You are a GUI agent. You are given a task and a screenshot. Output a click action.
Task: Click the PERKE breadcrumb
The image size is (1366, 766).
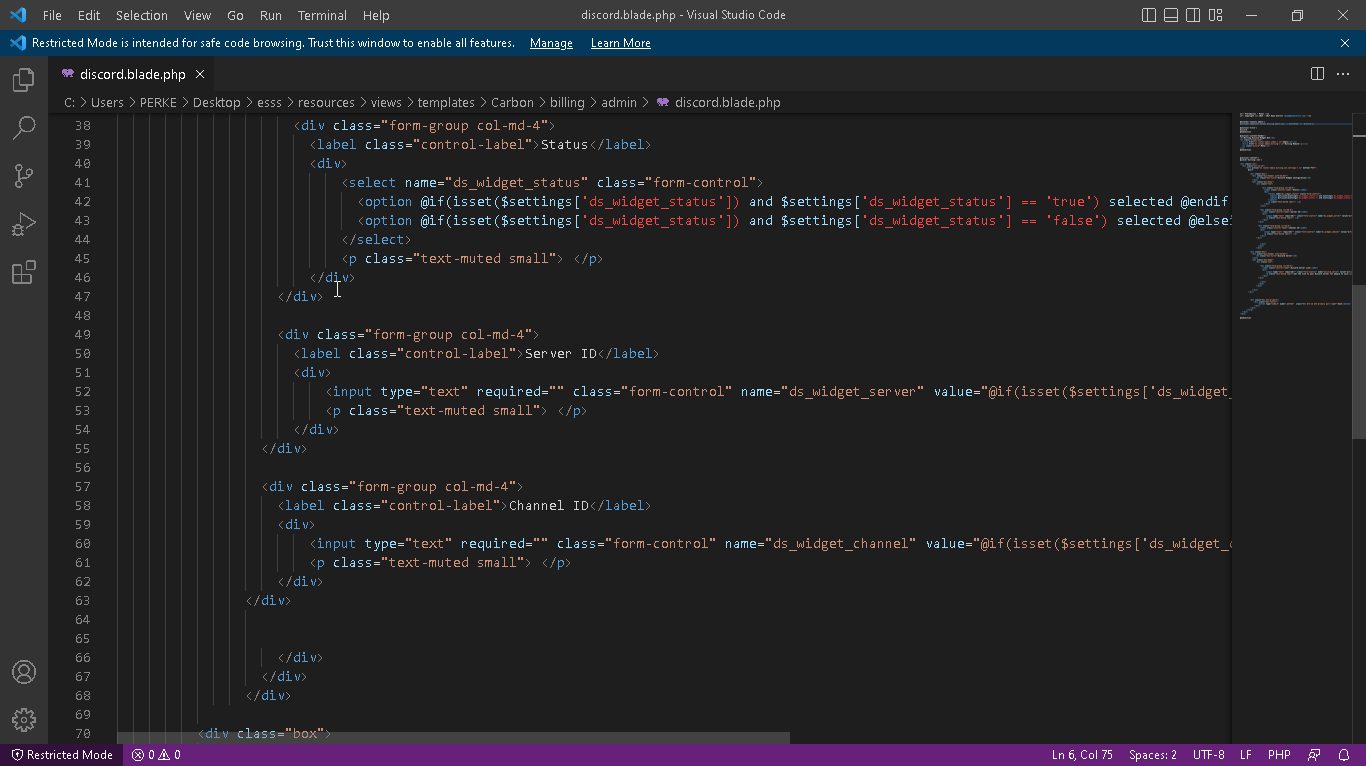click(159, 102)
